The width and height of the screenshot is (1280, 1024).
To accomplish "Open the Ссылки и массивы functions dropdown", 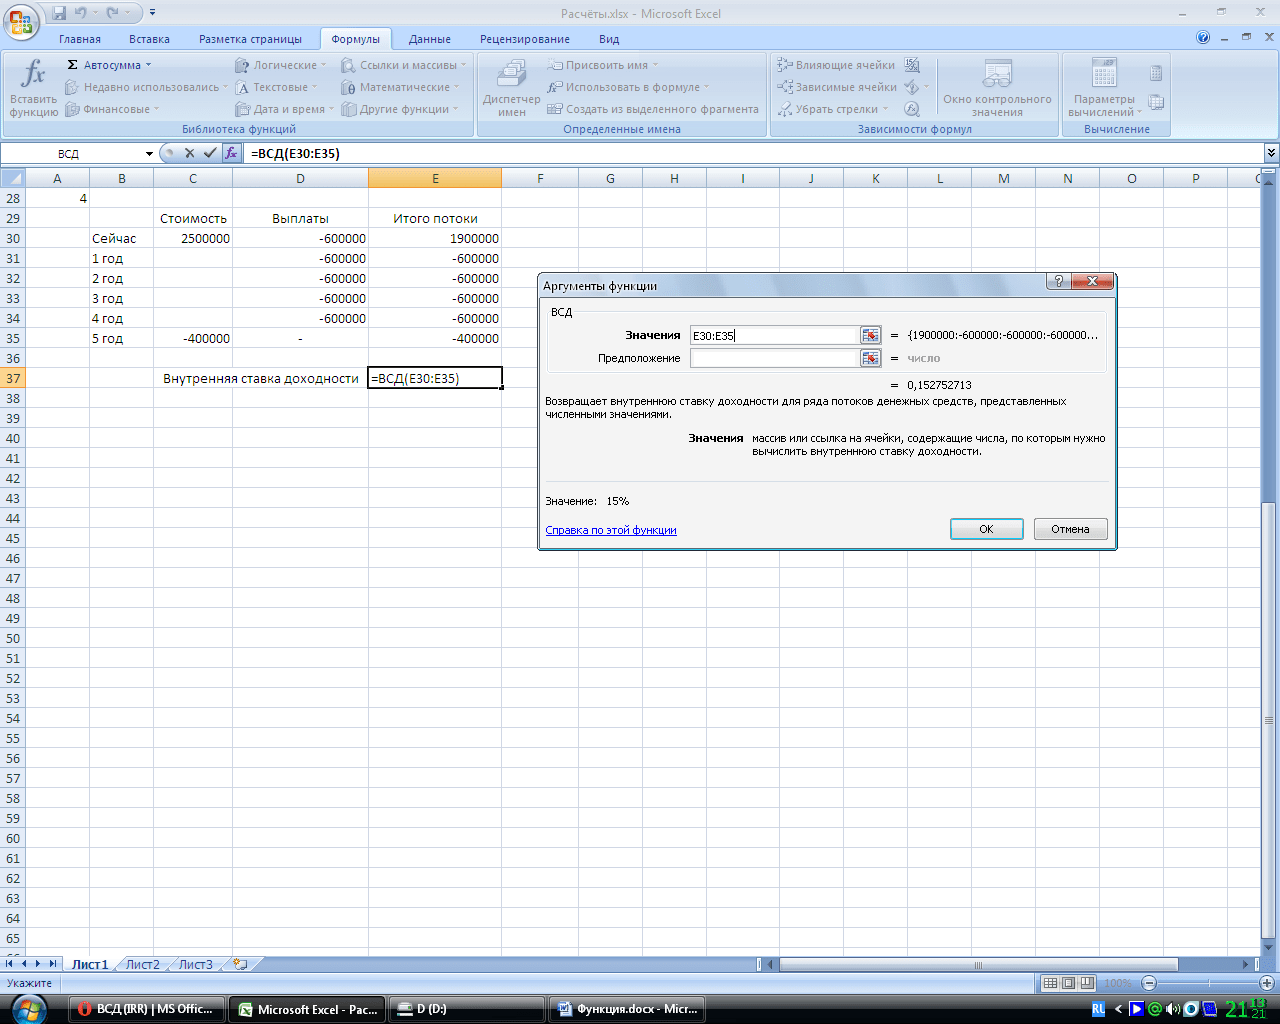I will [x=403, y=65].
